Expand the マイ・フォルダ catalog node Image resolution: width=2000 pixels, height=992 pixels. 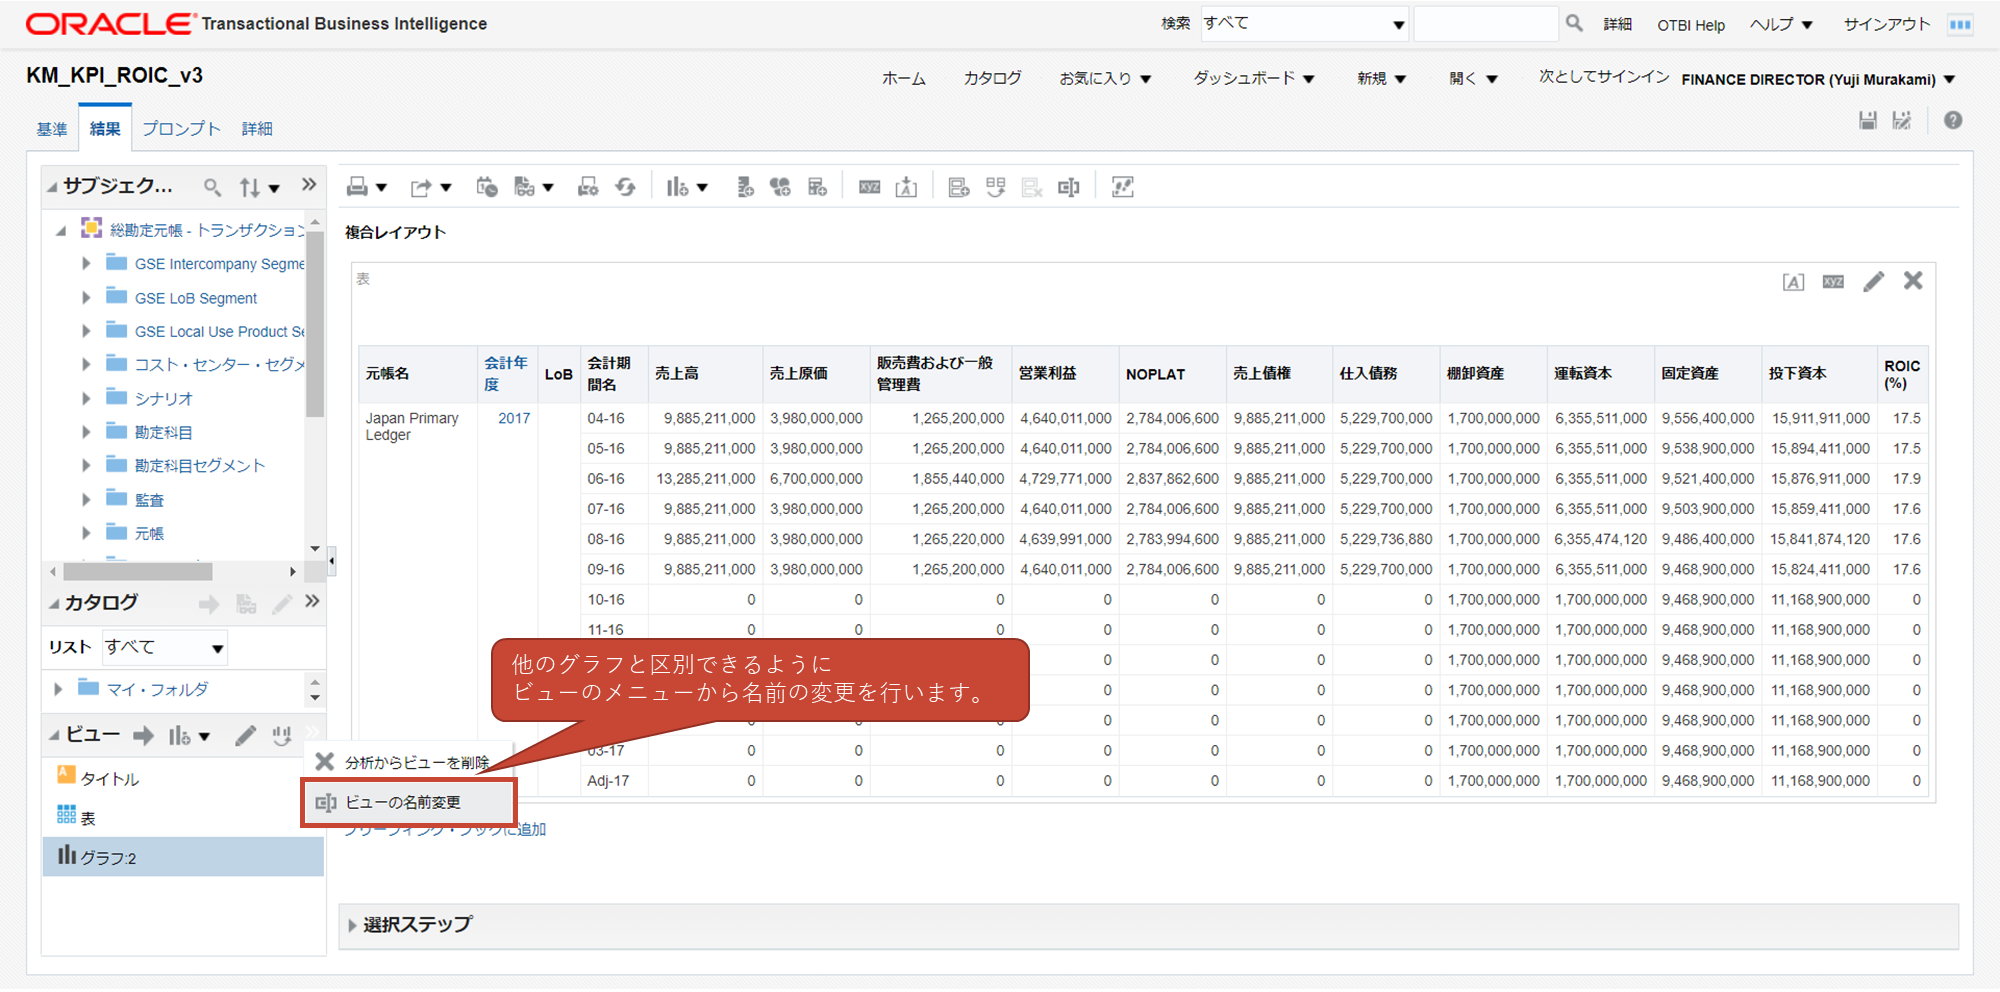(58, 689)
